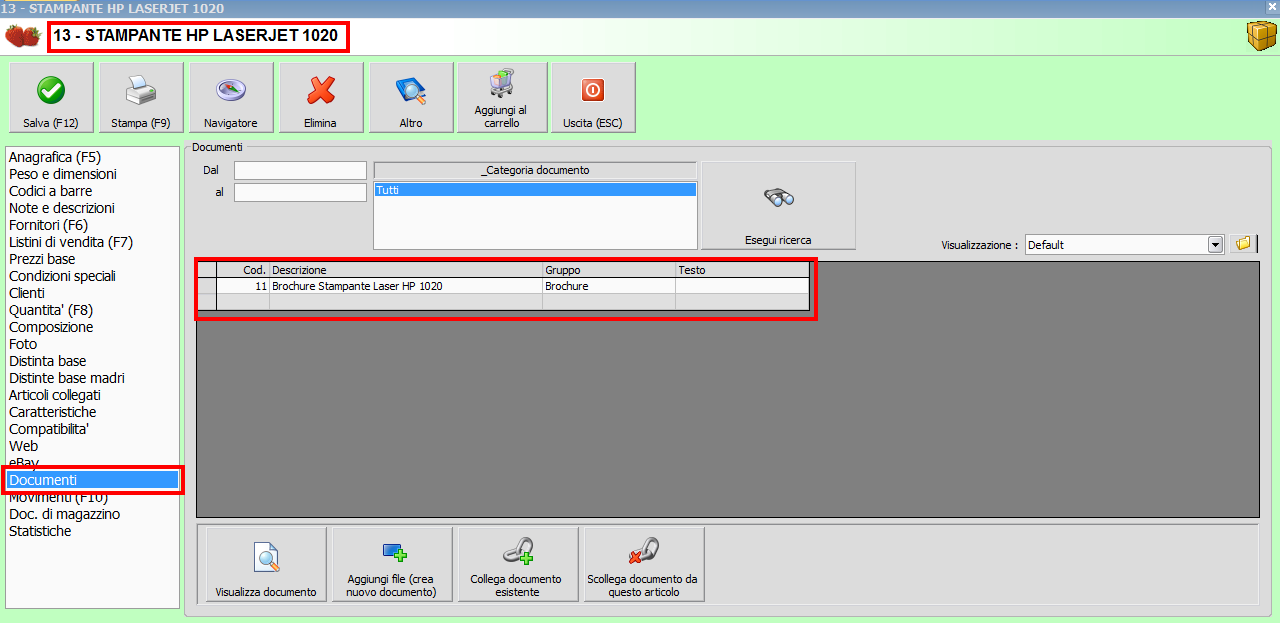
Task: Click the Descrizione column header
Action: [x=406, y=270]
